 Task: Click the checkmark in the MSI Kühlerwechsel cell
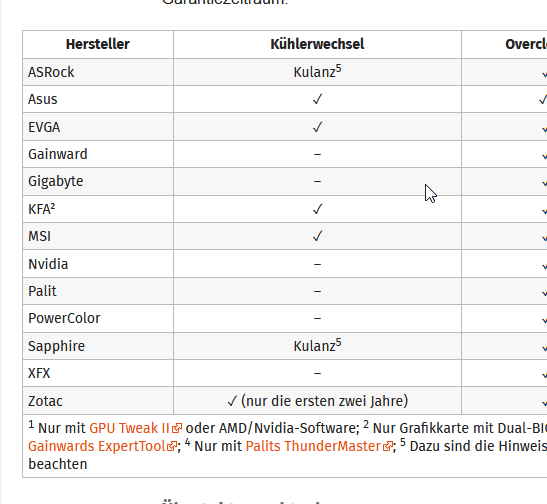[317, 236]
